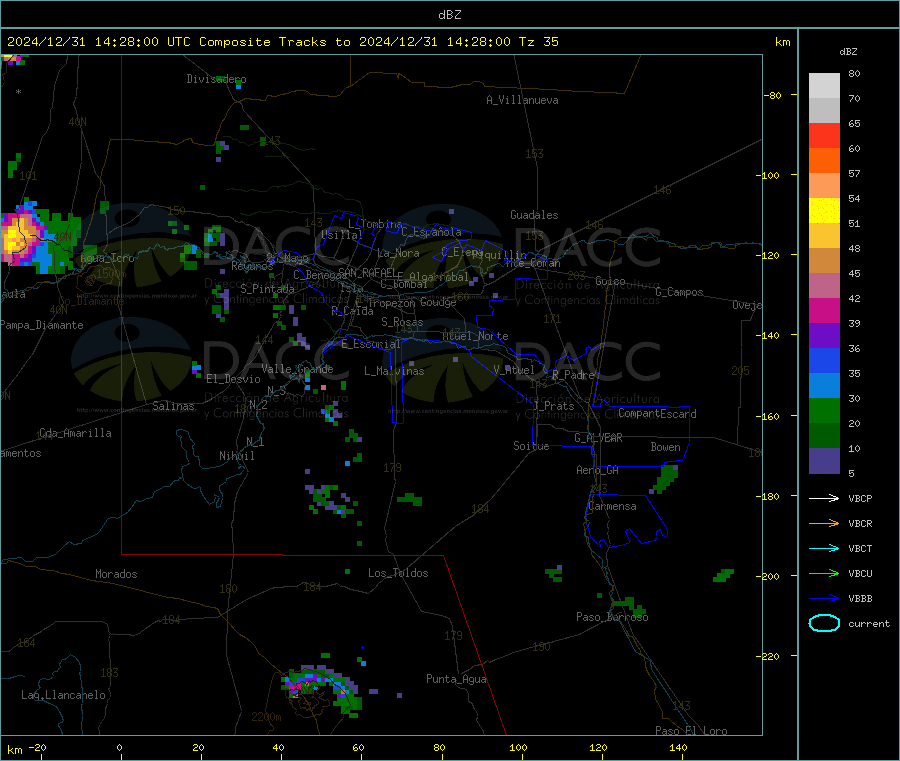Click the CompantEscand map label

657,413
